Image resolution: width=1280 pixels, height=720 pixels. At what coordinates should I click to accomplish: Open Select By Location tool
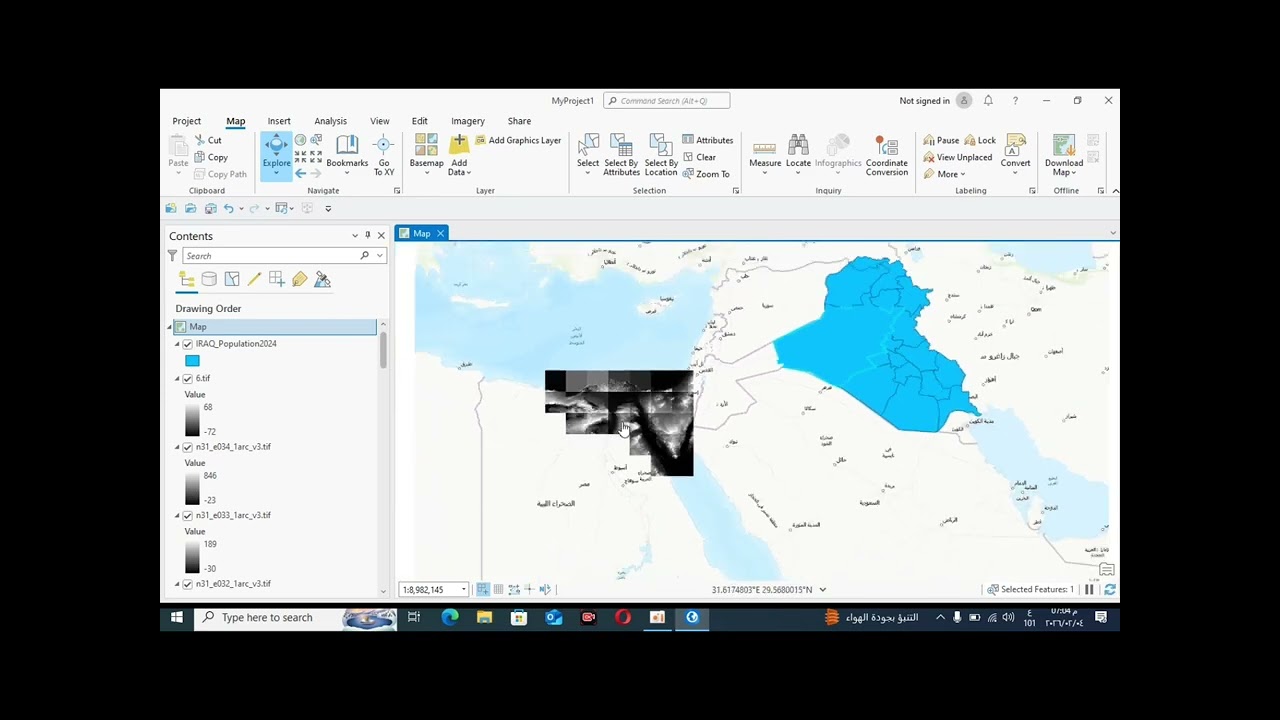(x=660, y=156)
